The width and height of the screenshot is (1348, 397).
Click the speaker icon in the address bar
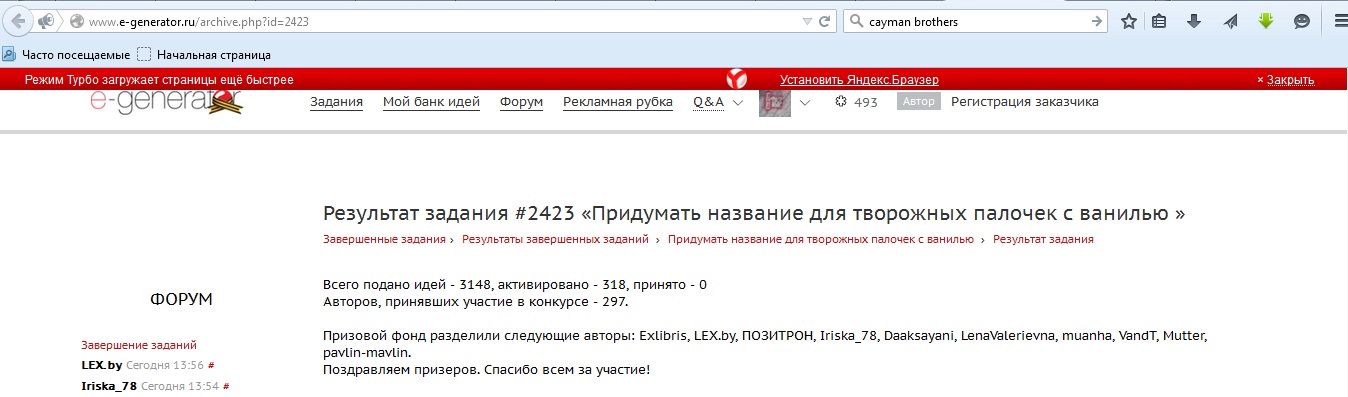click(45, 21)
